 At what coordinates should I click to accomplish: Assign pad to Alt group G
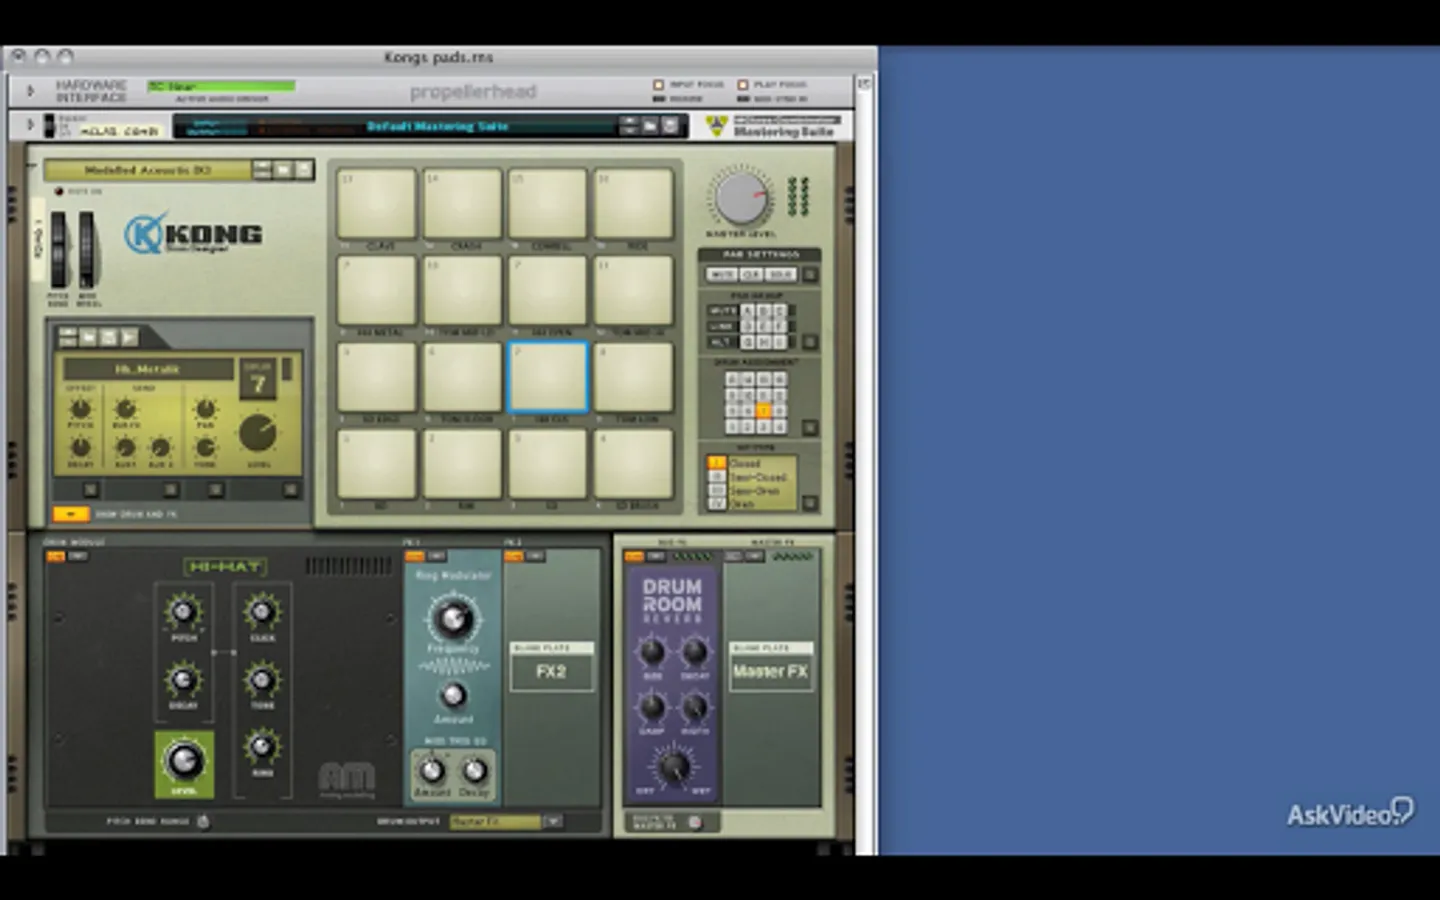coord(747,342)
